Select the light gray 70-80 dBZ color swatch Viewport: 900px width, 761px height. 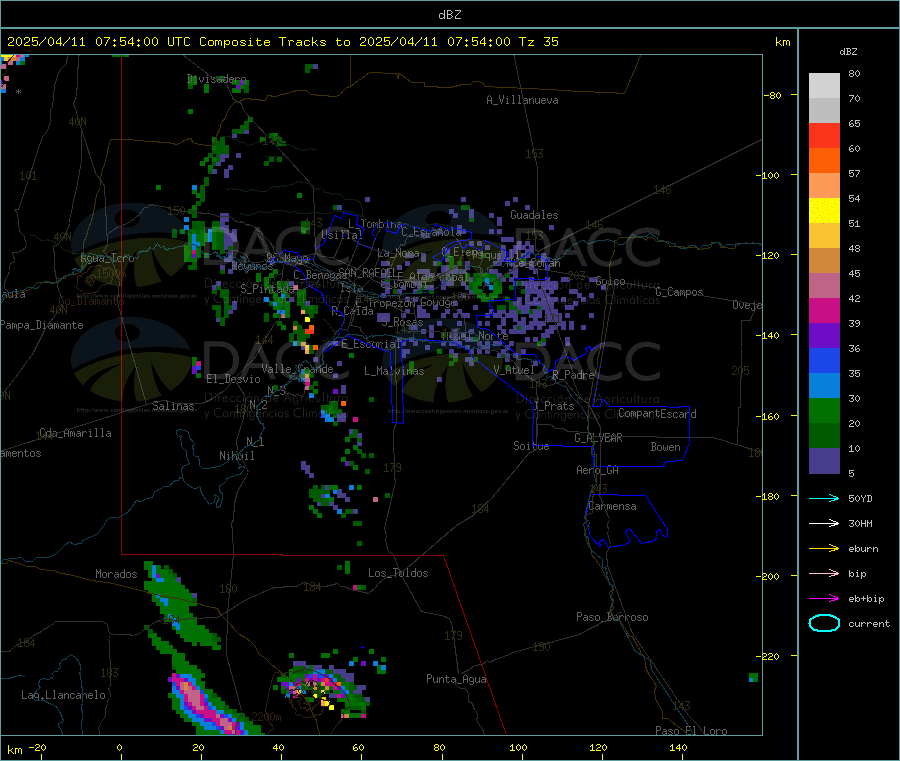[824, 86]
